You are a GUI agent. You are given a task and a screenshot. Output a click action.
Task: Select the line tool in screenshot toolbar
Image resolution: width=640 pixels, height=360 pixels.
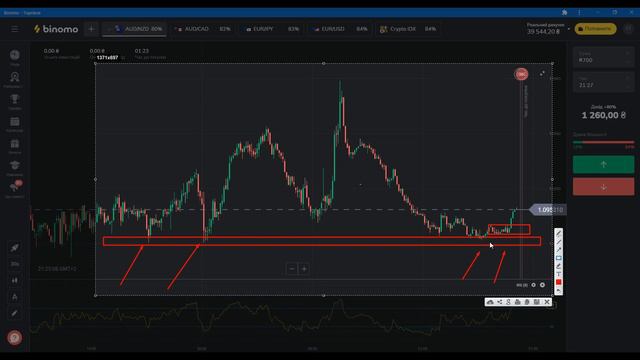[x=558, y=242]
